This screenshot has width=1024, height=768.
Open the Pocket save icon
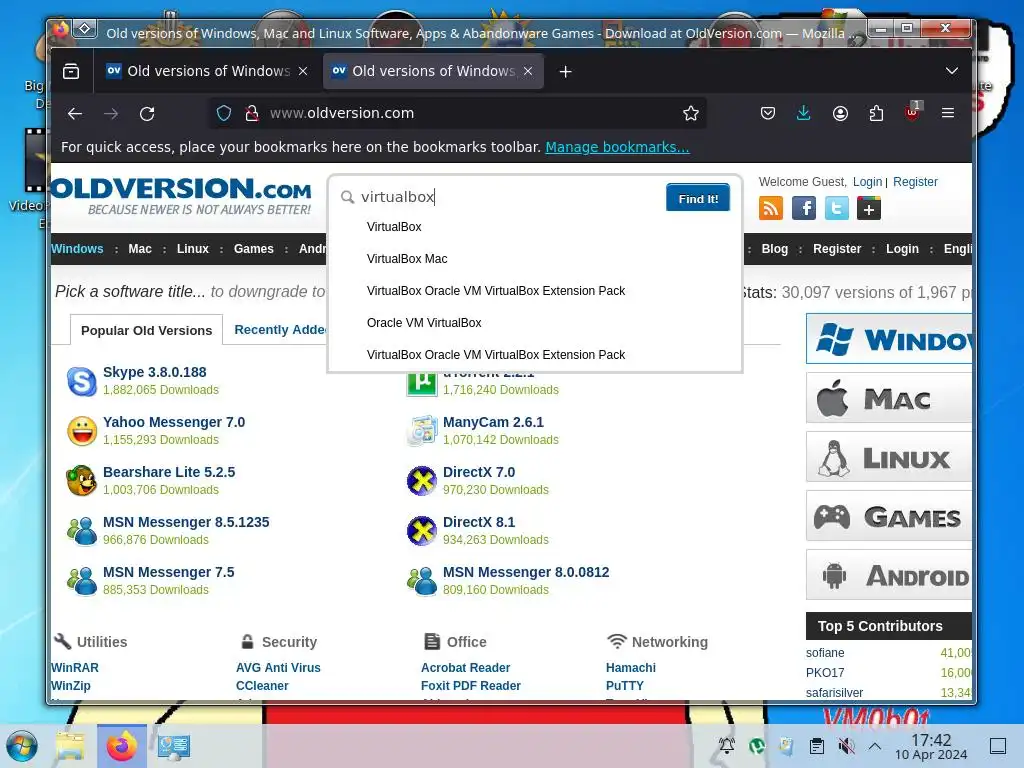point(768,113)
